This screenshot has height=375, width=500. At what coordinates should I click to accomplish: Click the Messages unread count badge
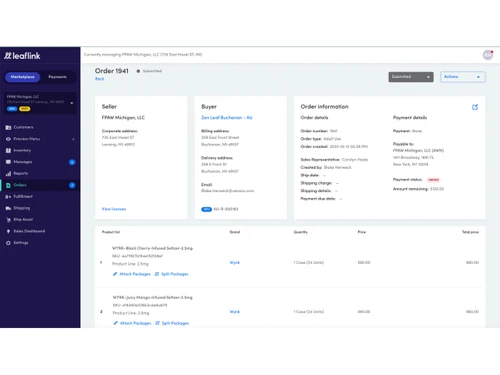[72, 162]
